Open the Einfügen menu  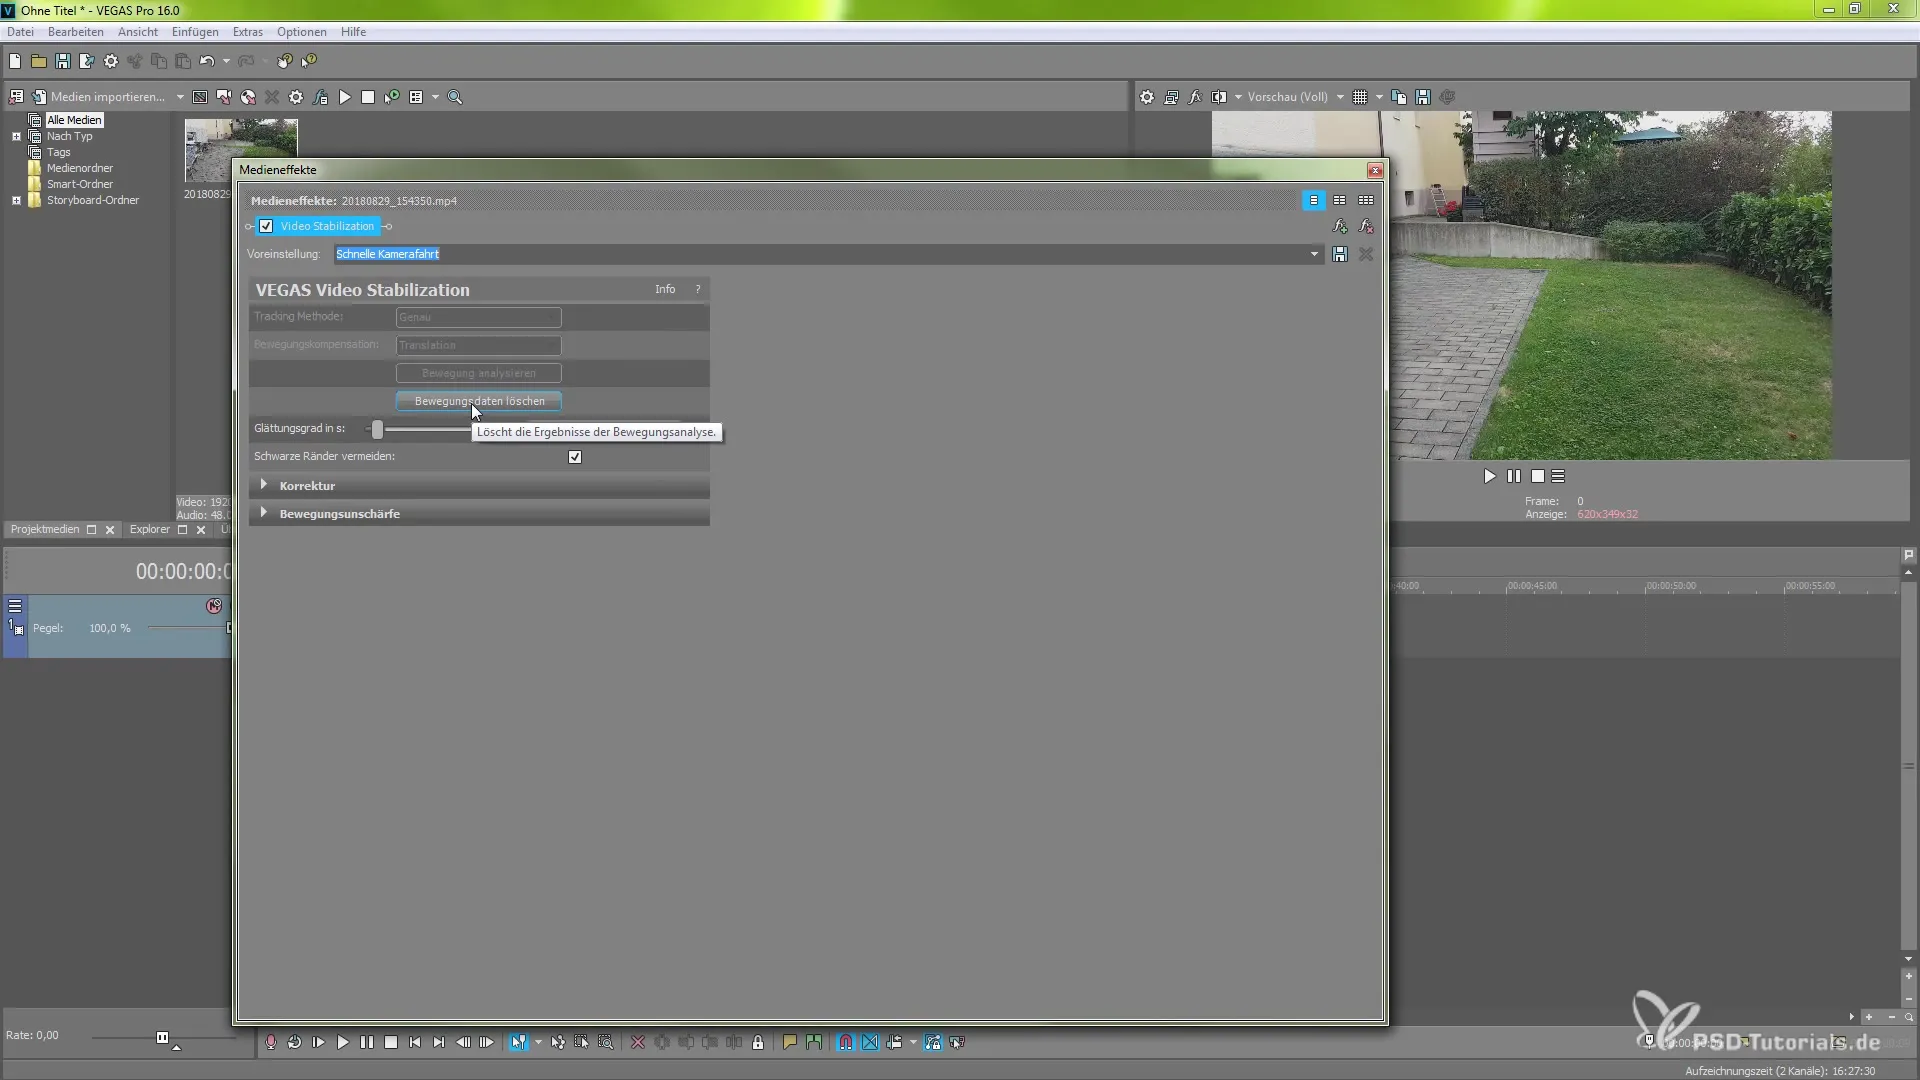[195, 32]
